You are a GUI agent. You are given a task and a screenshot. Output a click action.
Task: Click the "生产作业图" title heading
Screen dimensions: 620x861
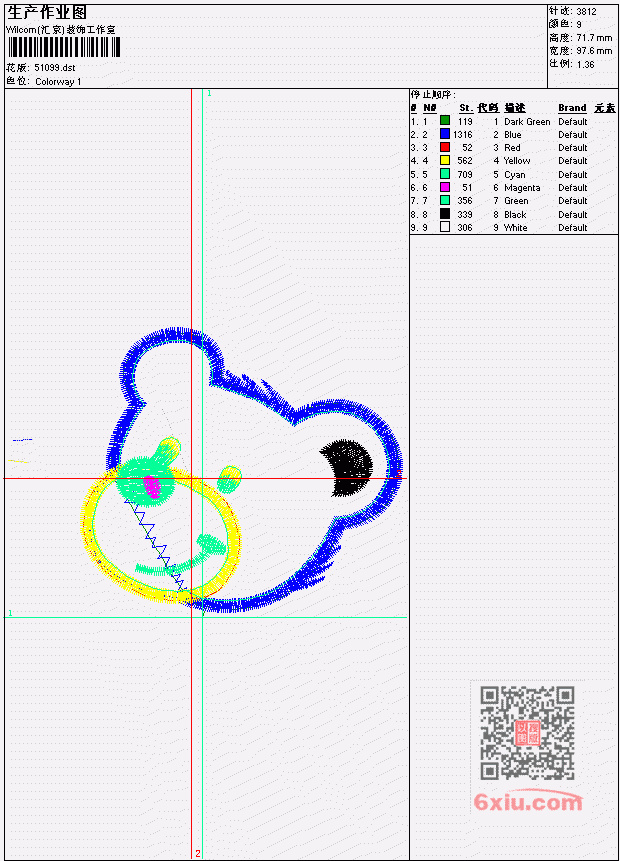coord(47,13)
